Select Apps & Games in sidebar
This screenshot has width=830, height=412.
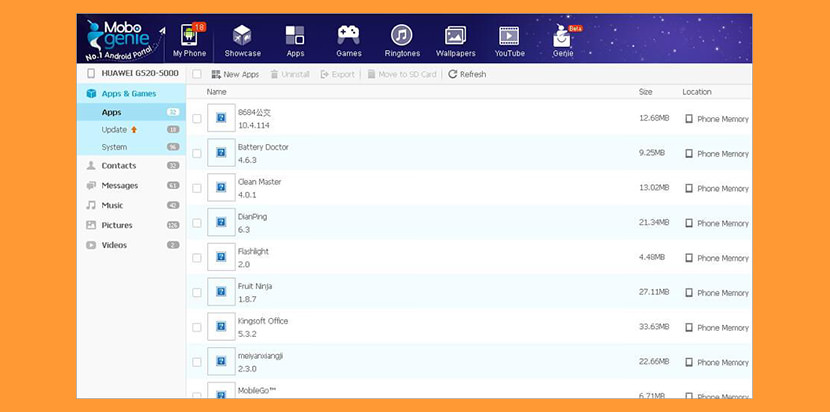(x=132, y=94)
